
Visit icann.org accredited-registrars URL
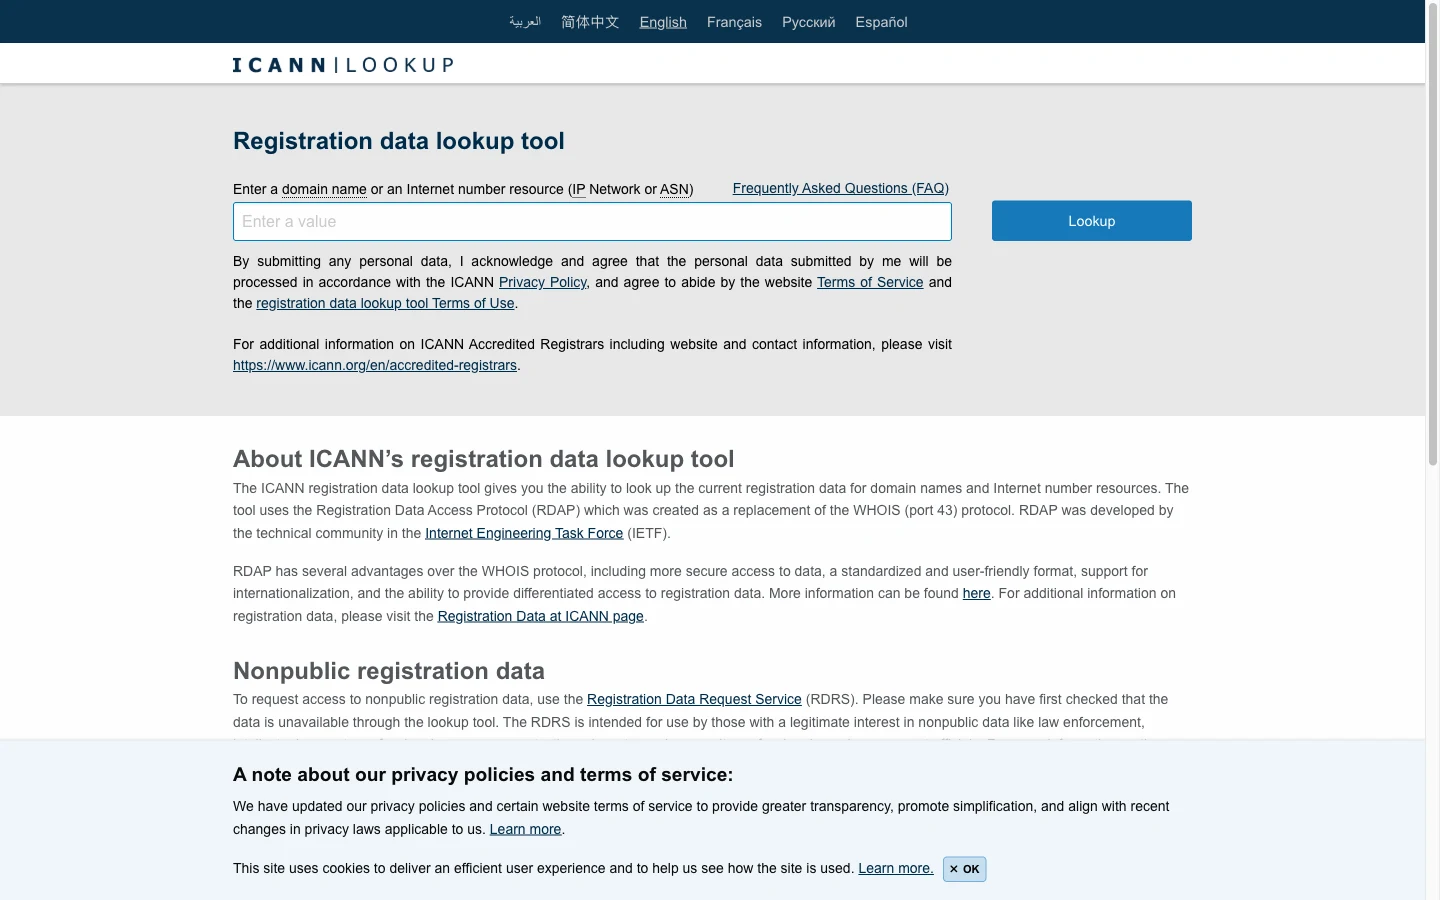pos(375,365)
